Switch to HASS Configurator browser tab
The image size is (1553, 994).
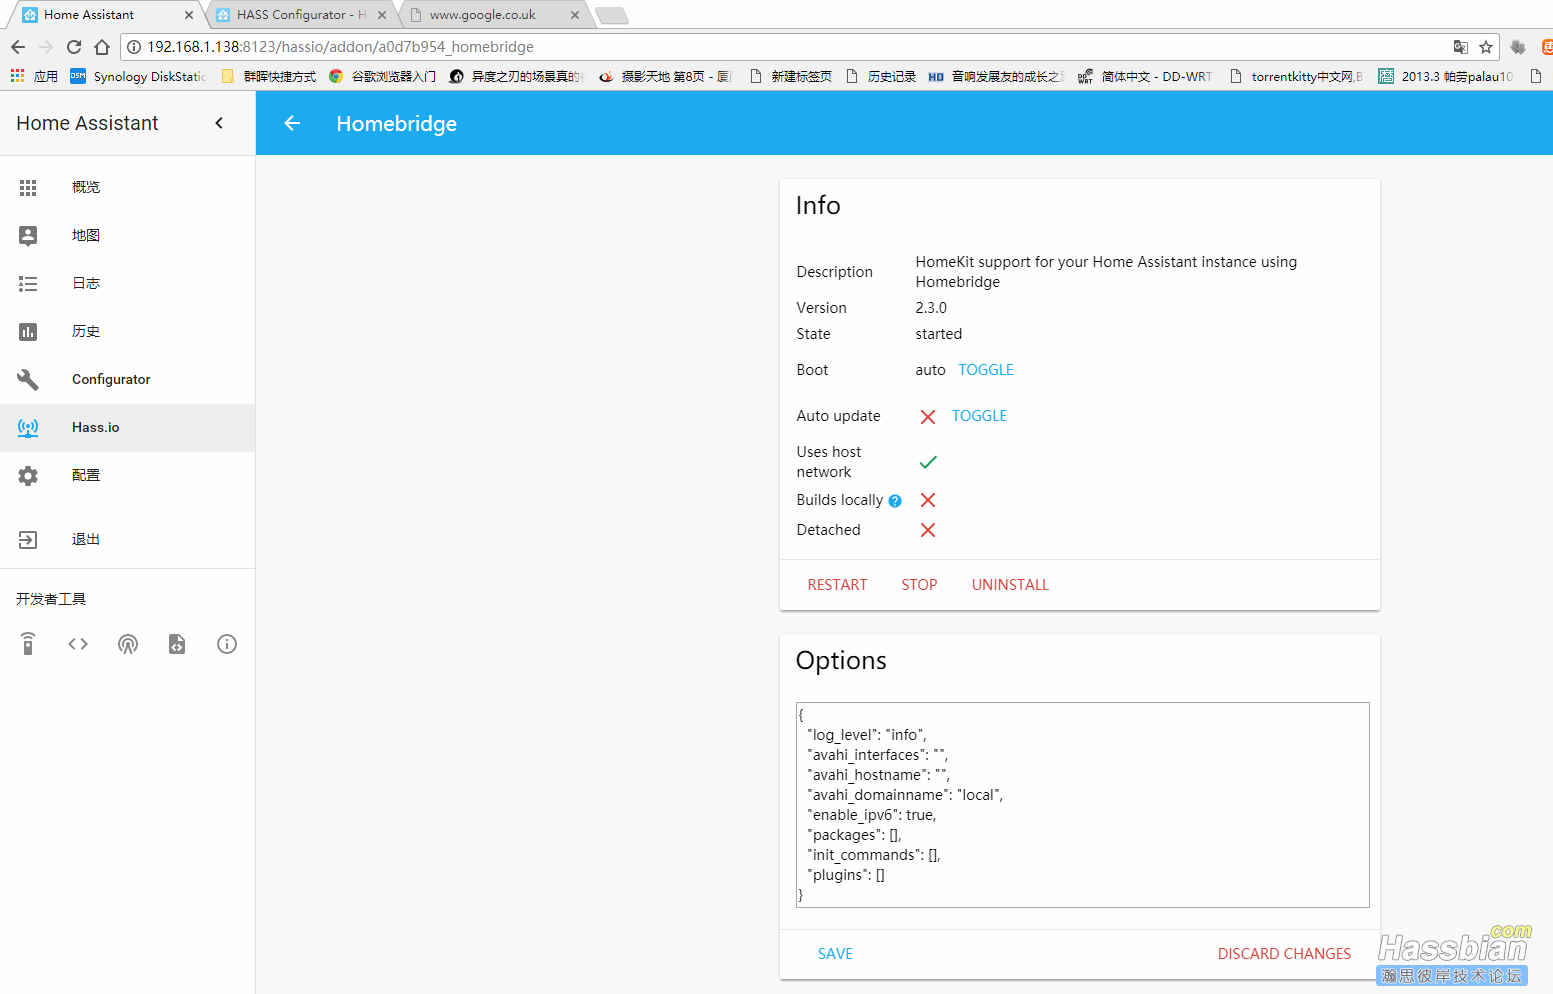[302, 15]
